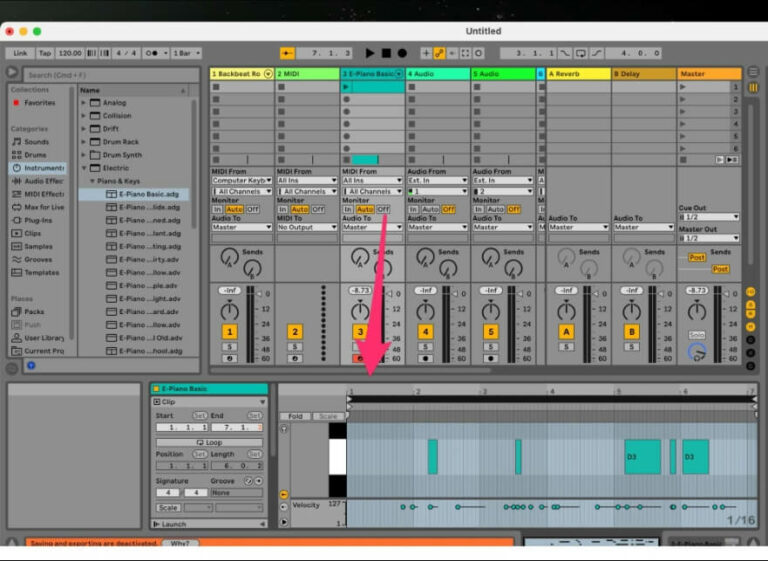
Task: Stop playback with the Stop button
Action: [x=386, y=53]
